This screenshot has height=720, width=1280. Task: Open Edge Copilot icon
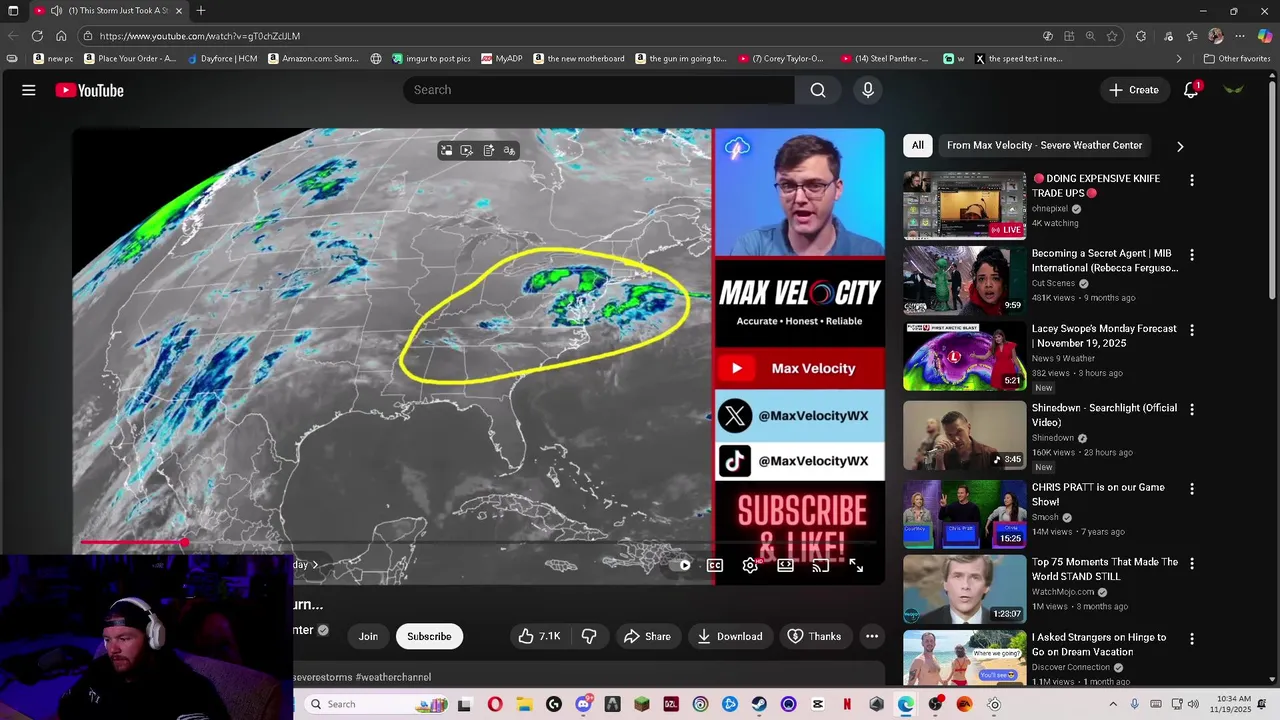coord(1265,36)
